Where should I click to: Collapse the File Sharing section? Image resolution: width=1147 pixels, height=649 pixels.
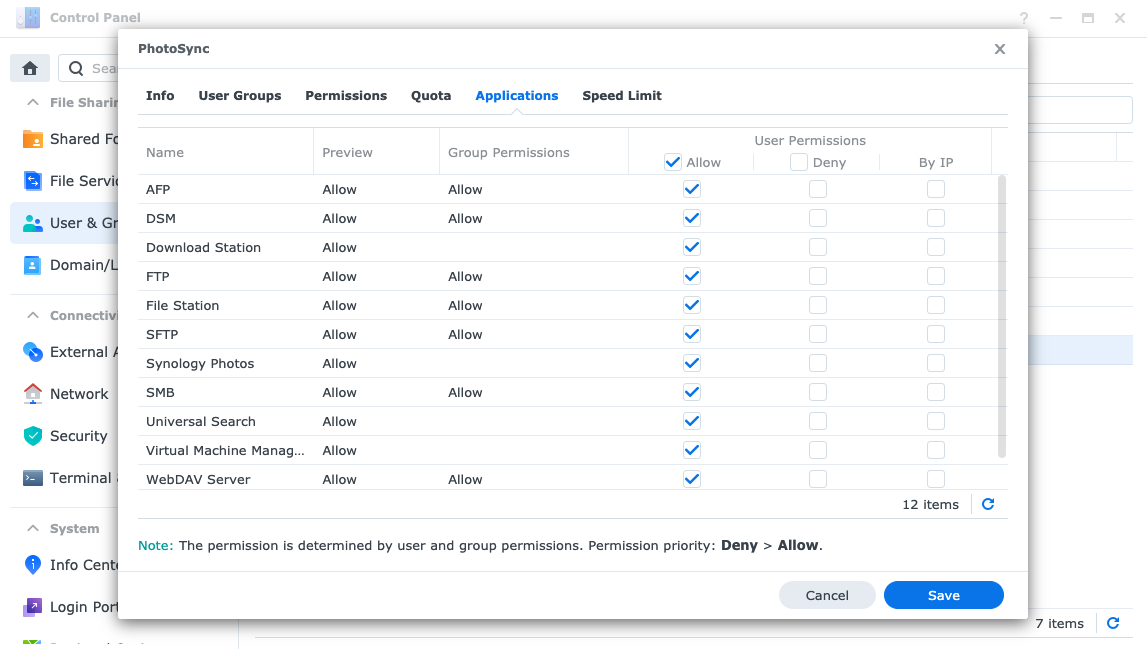click(x=33, y=102)
